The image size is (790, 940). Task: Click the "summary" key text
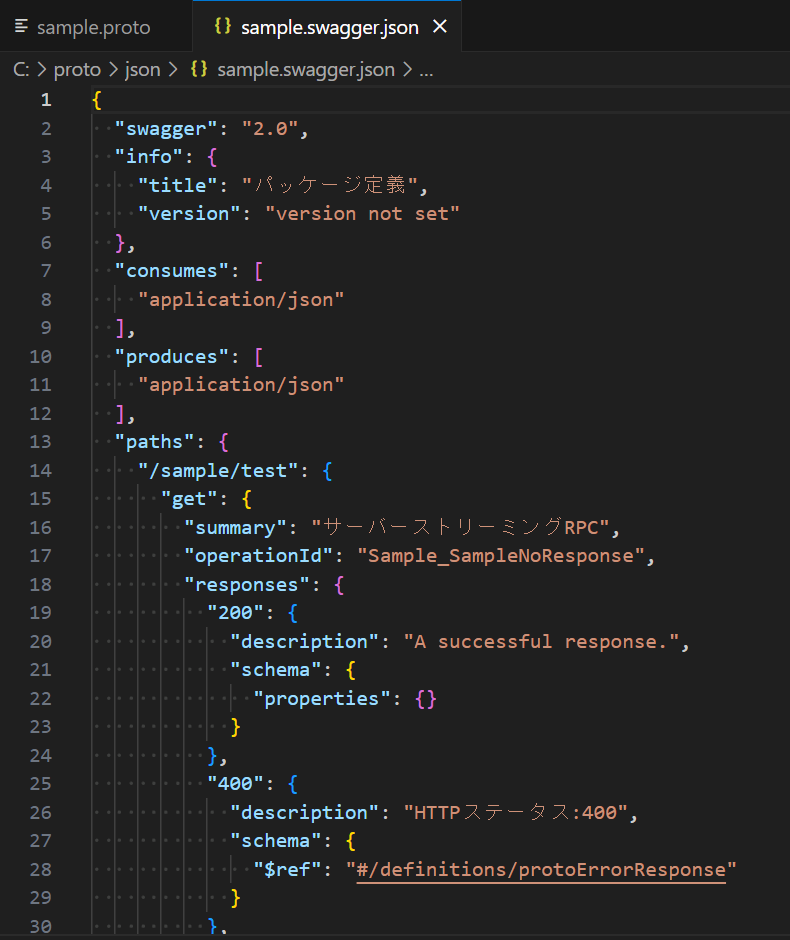pos(235,528)
